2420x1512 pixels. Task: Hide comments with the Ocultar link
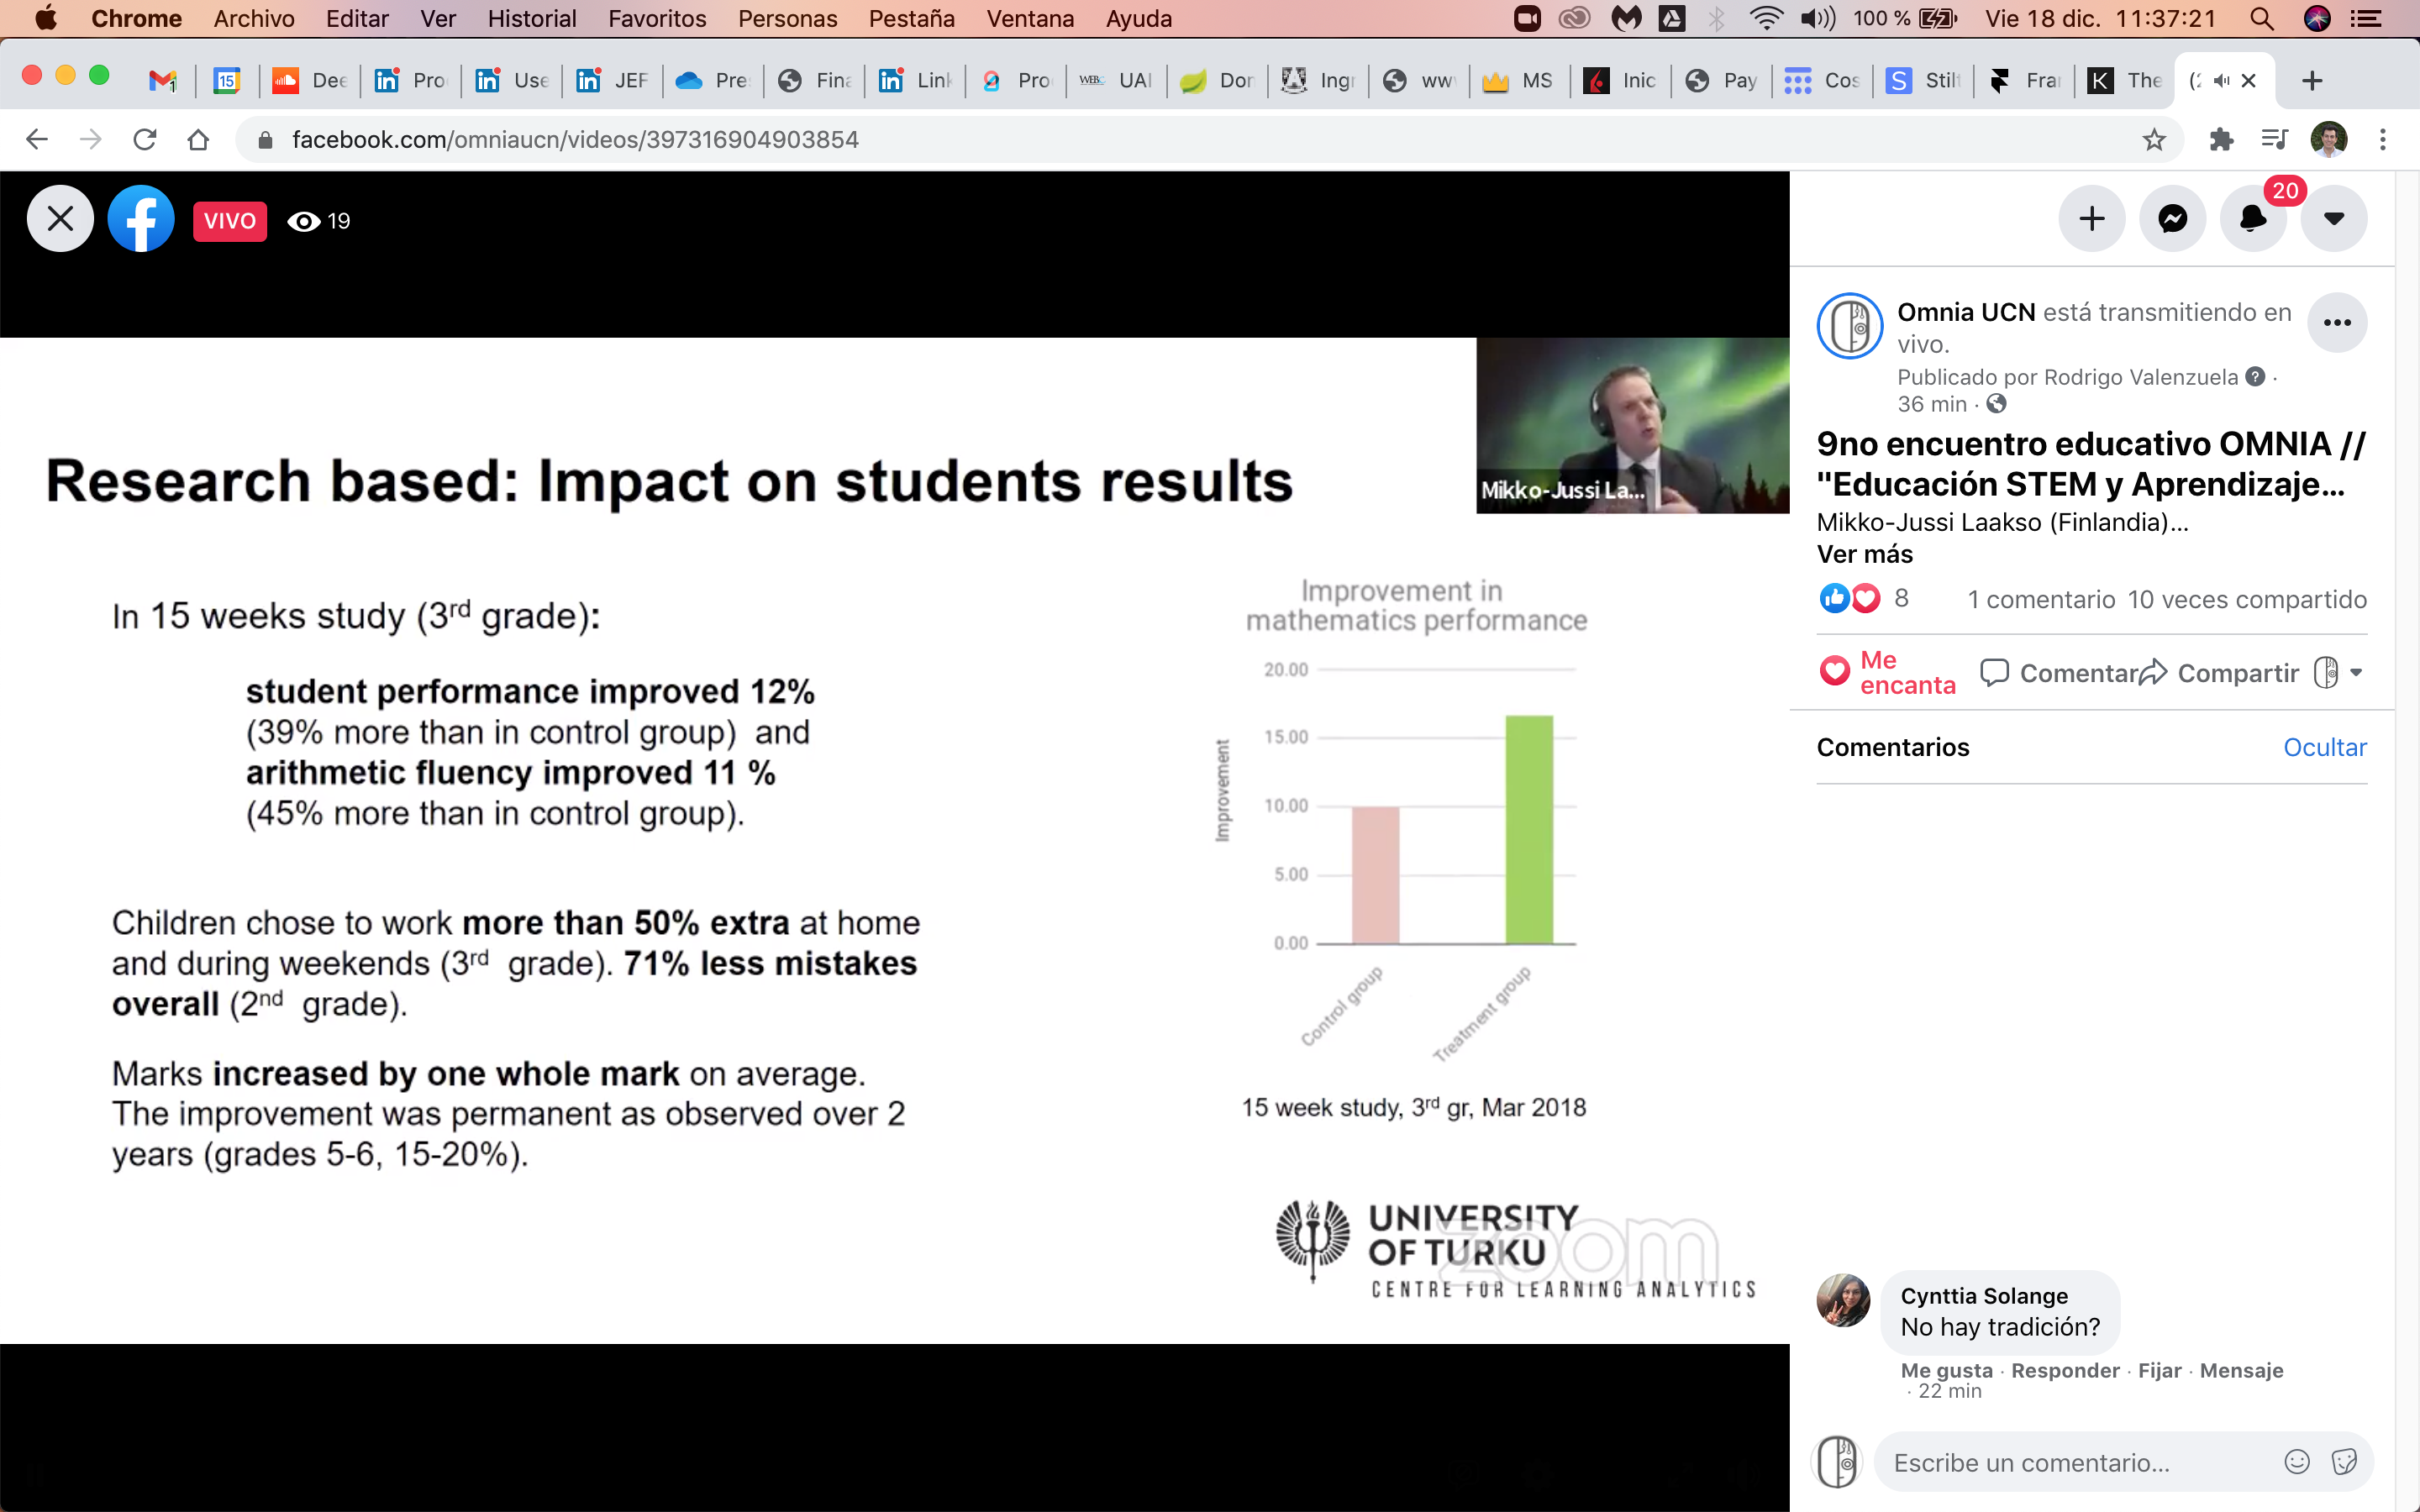pyautogui.click(x=2324, y=747)
